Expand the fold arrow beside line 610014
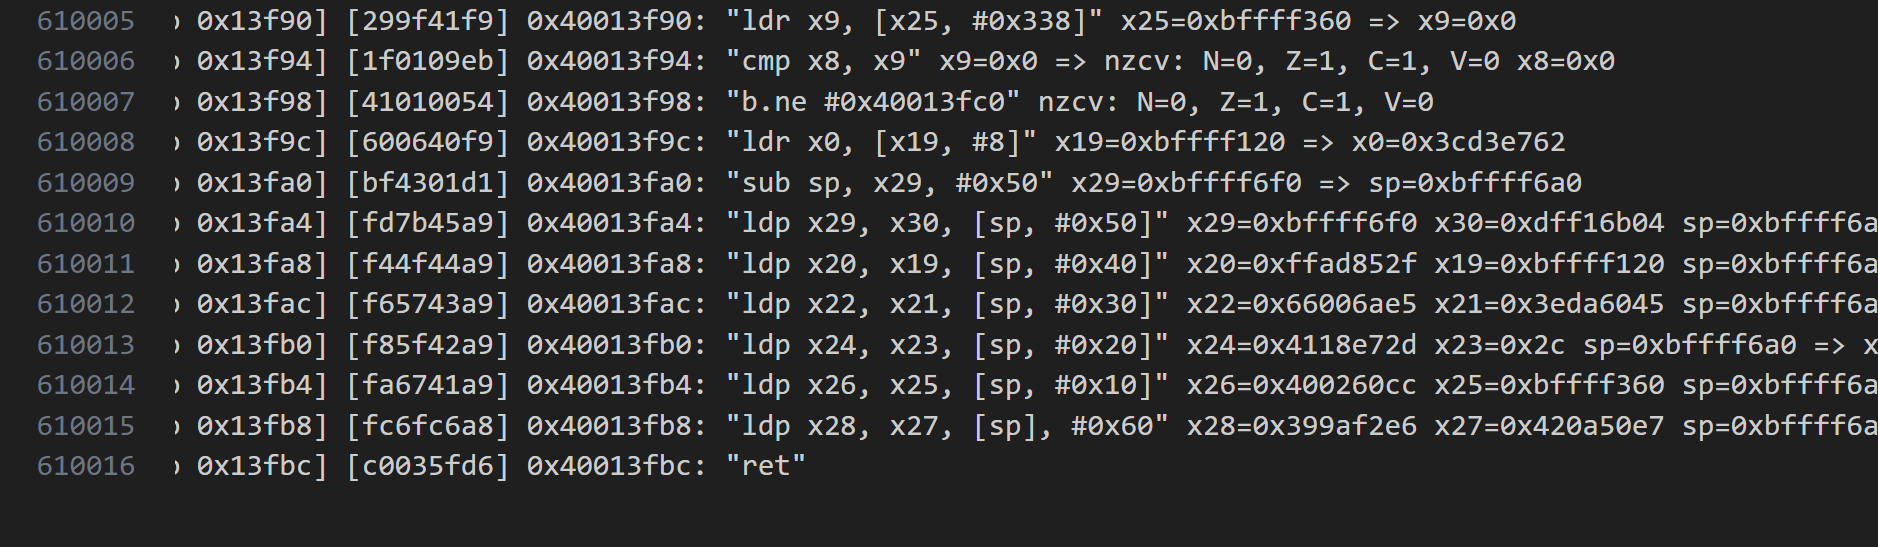 click(x=176, y=385)
